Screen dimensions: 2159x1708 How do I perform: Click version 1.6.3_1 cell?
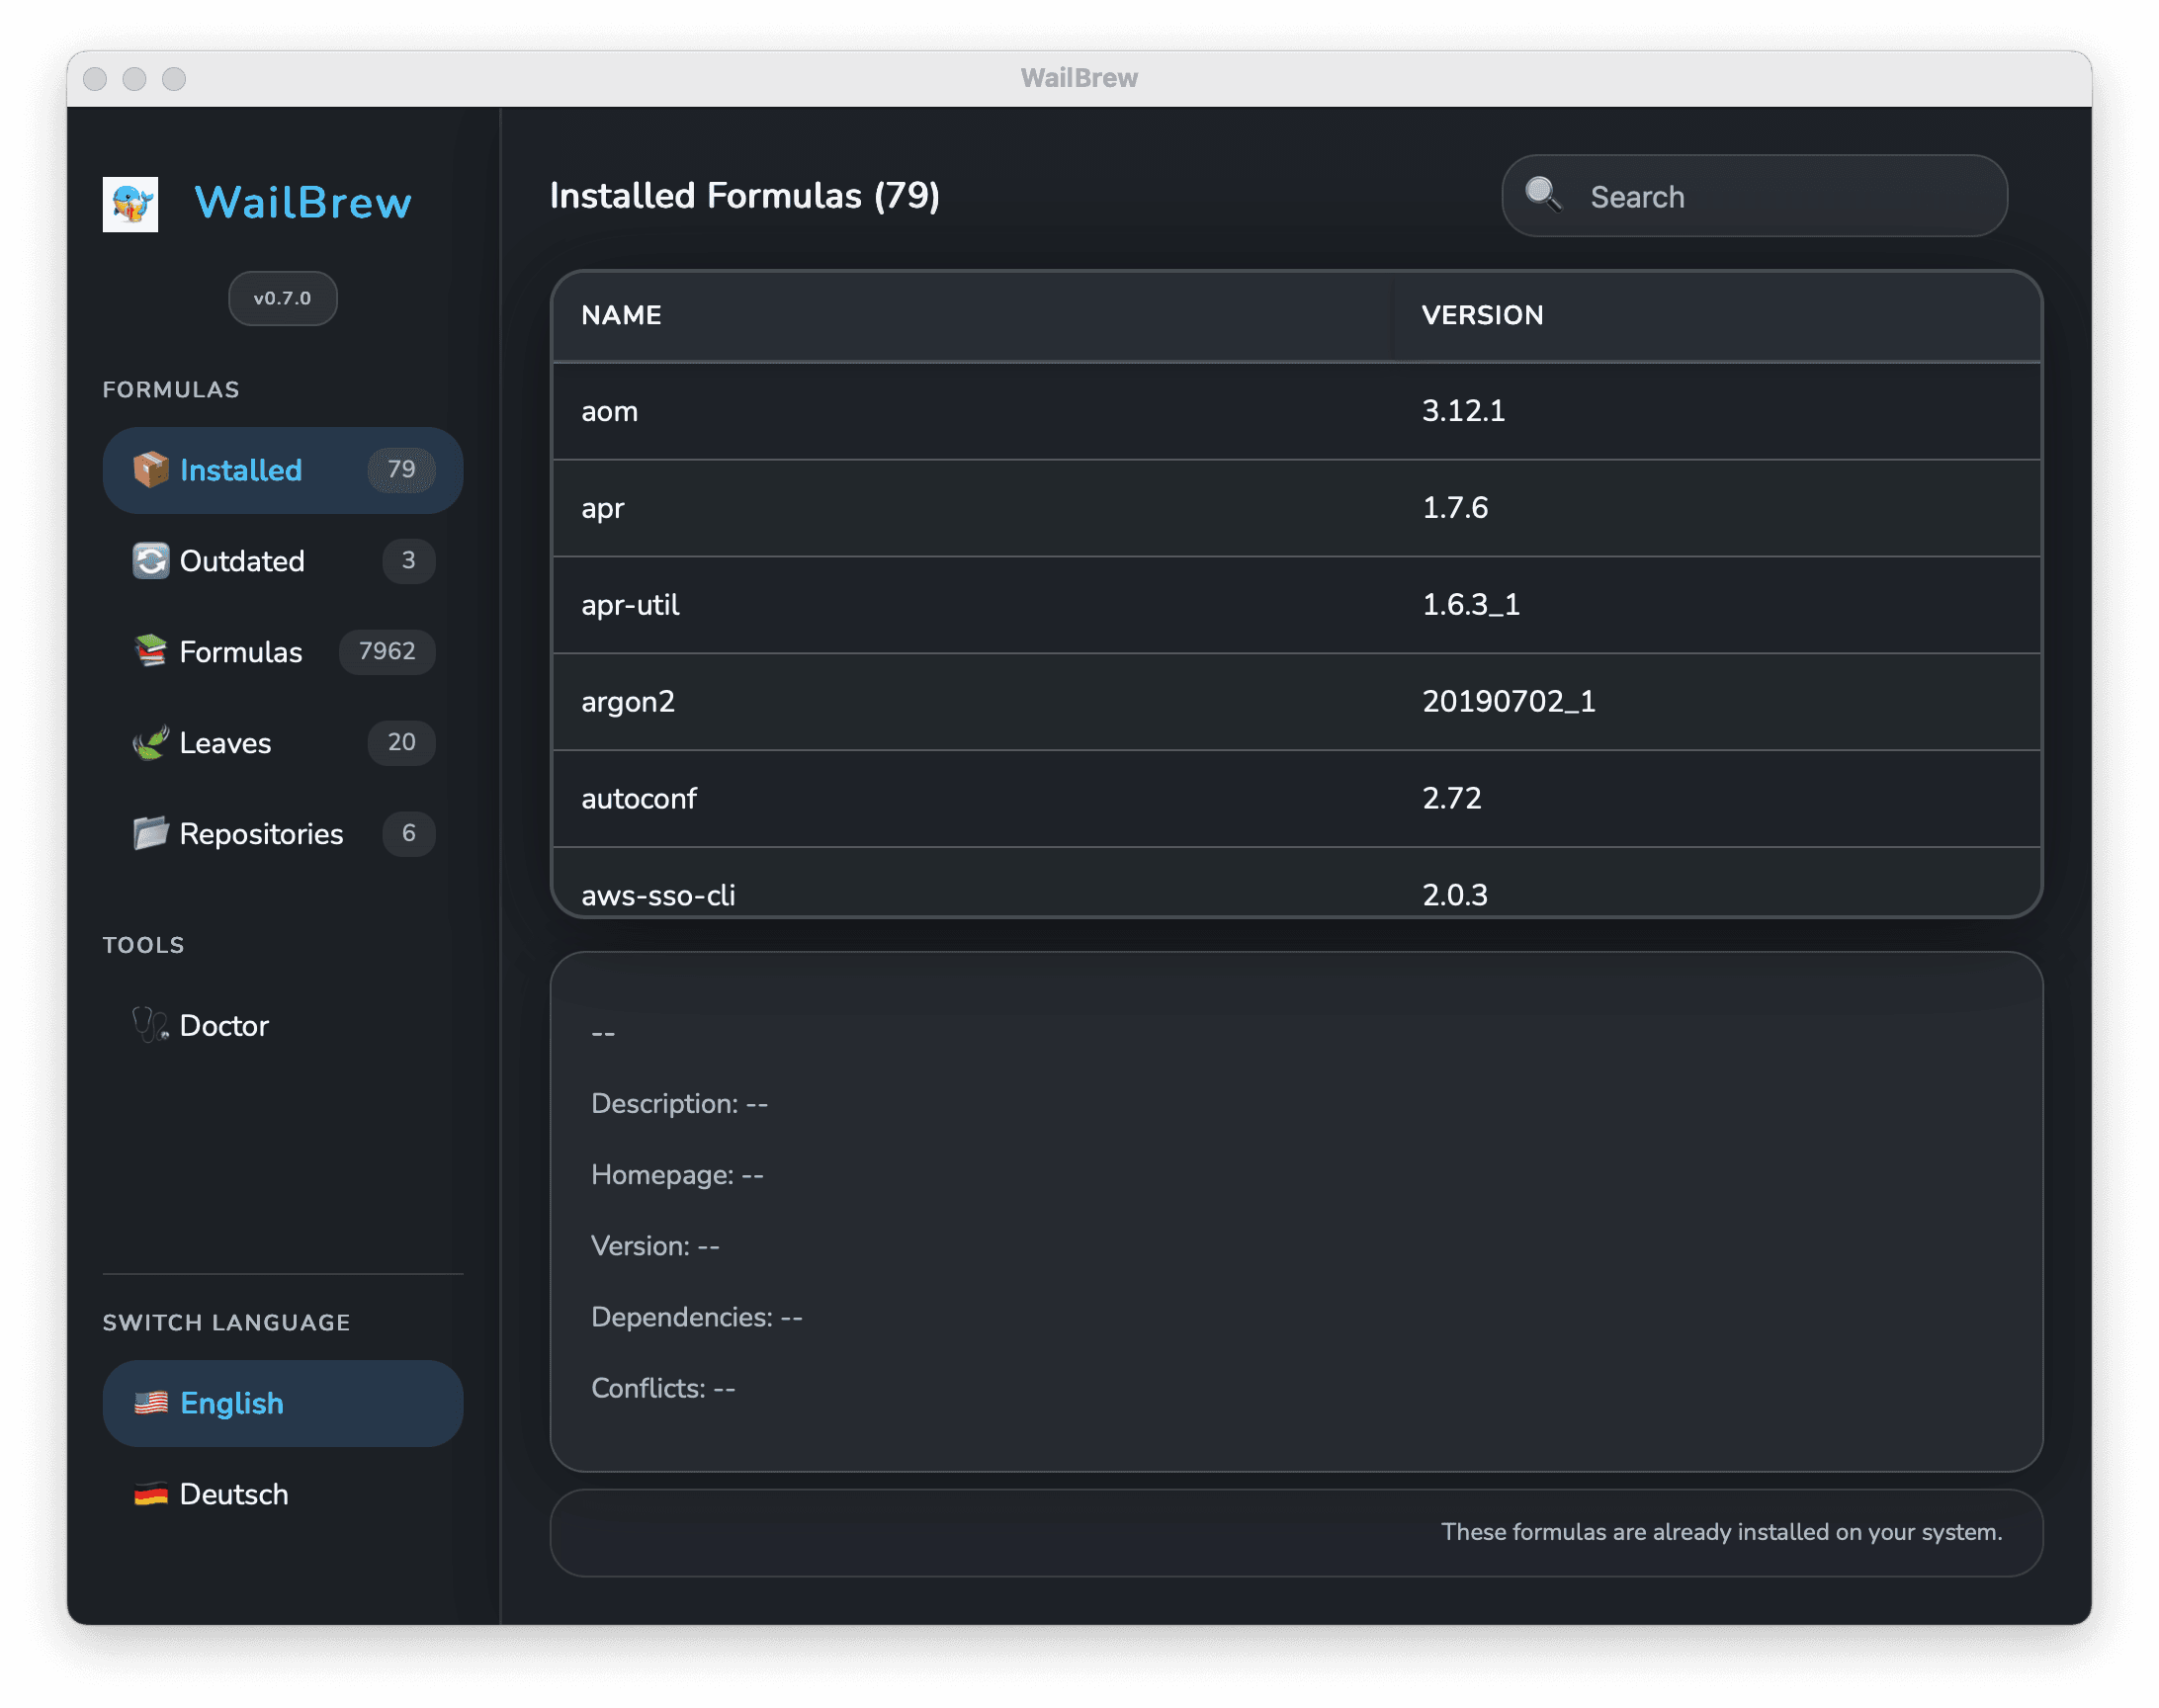click(x=1471, y=605)
